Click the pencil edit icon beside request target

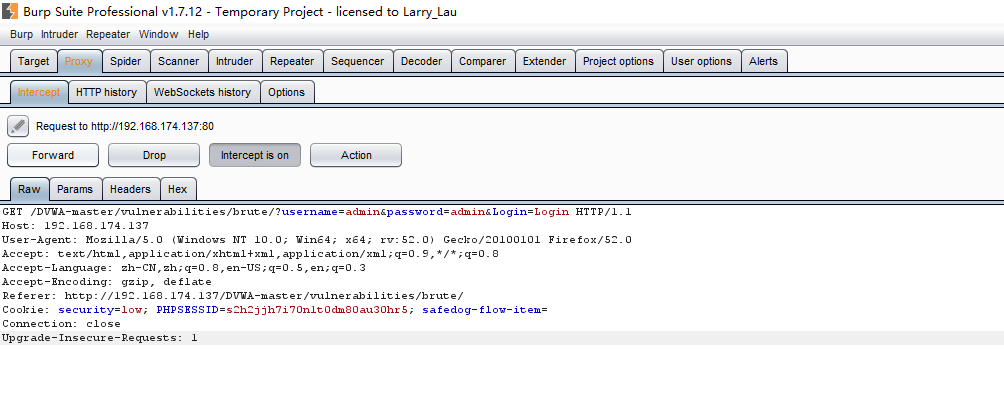18,126
